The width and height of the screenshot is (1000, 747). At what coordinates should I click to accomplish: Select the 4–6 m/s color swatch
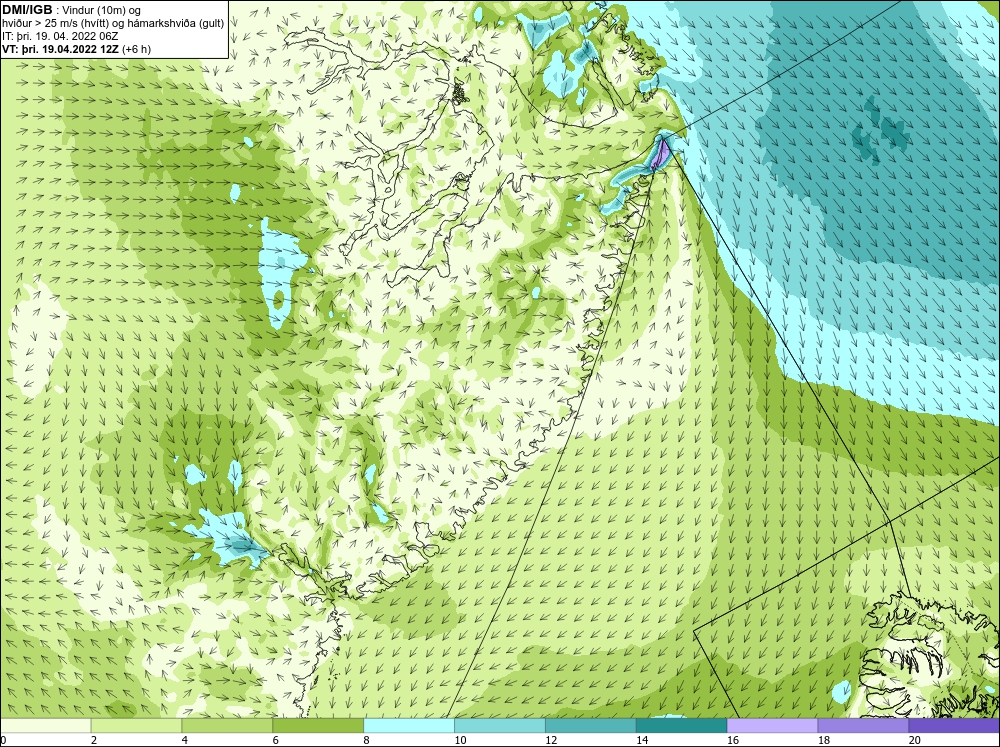(x=227, y=725)
